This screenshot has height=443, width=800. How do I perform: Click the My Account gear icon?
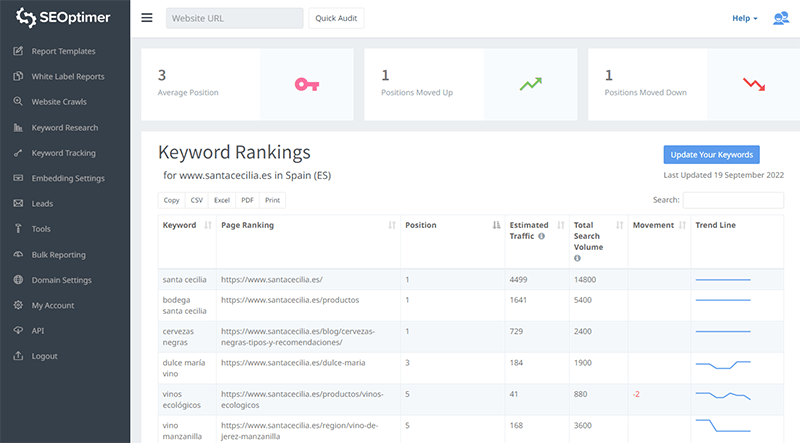click(18, 305)
